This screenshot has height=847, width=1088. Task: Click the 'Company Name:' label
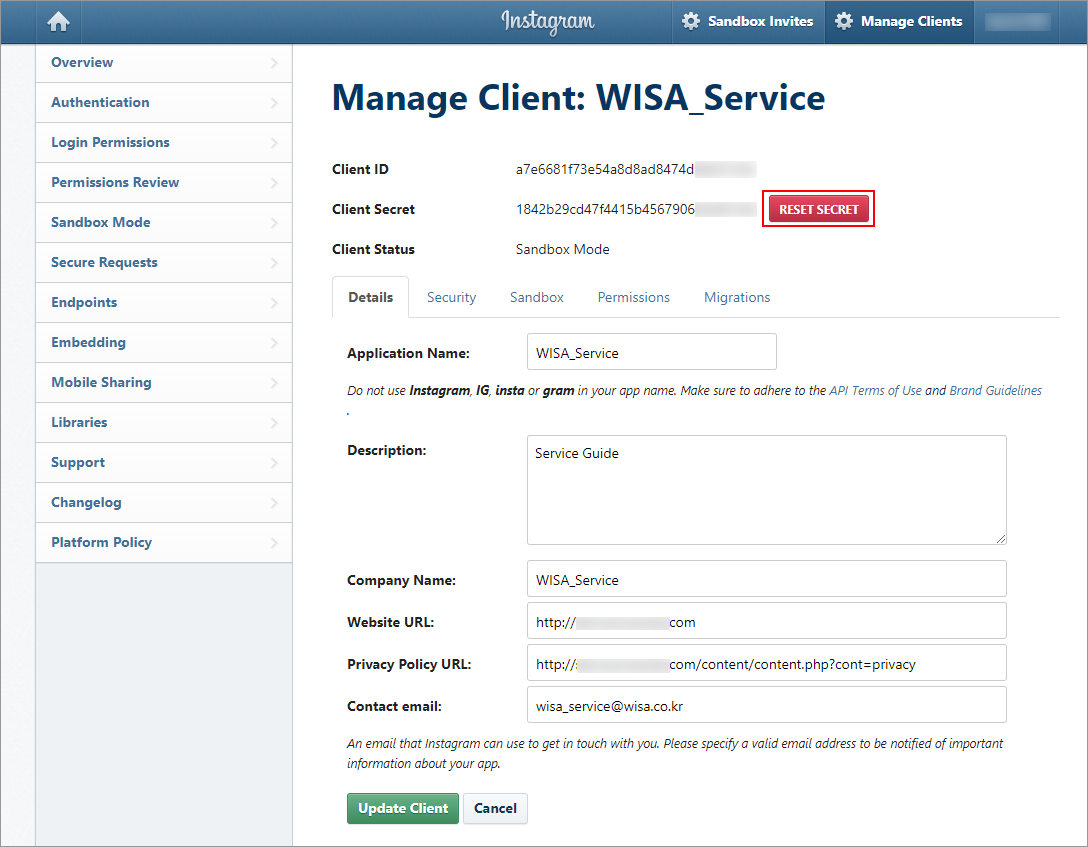point(401,580)
